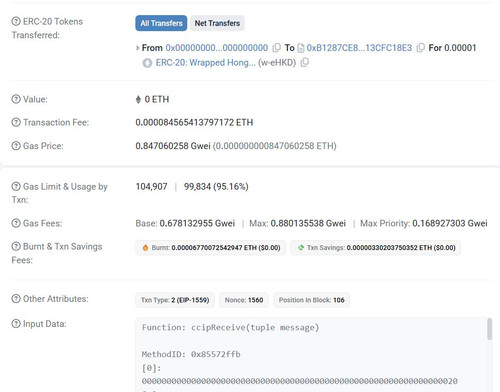This screenshot has height=392, width=500.
Task: Show help icon for Gas Price
Action: pos(16,146)
